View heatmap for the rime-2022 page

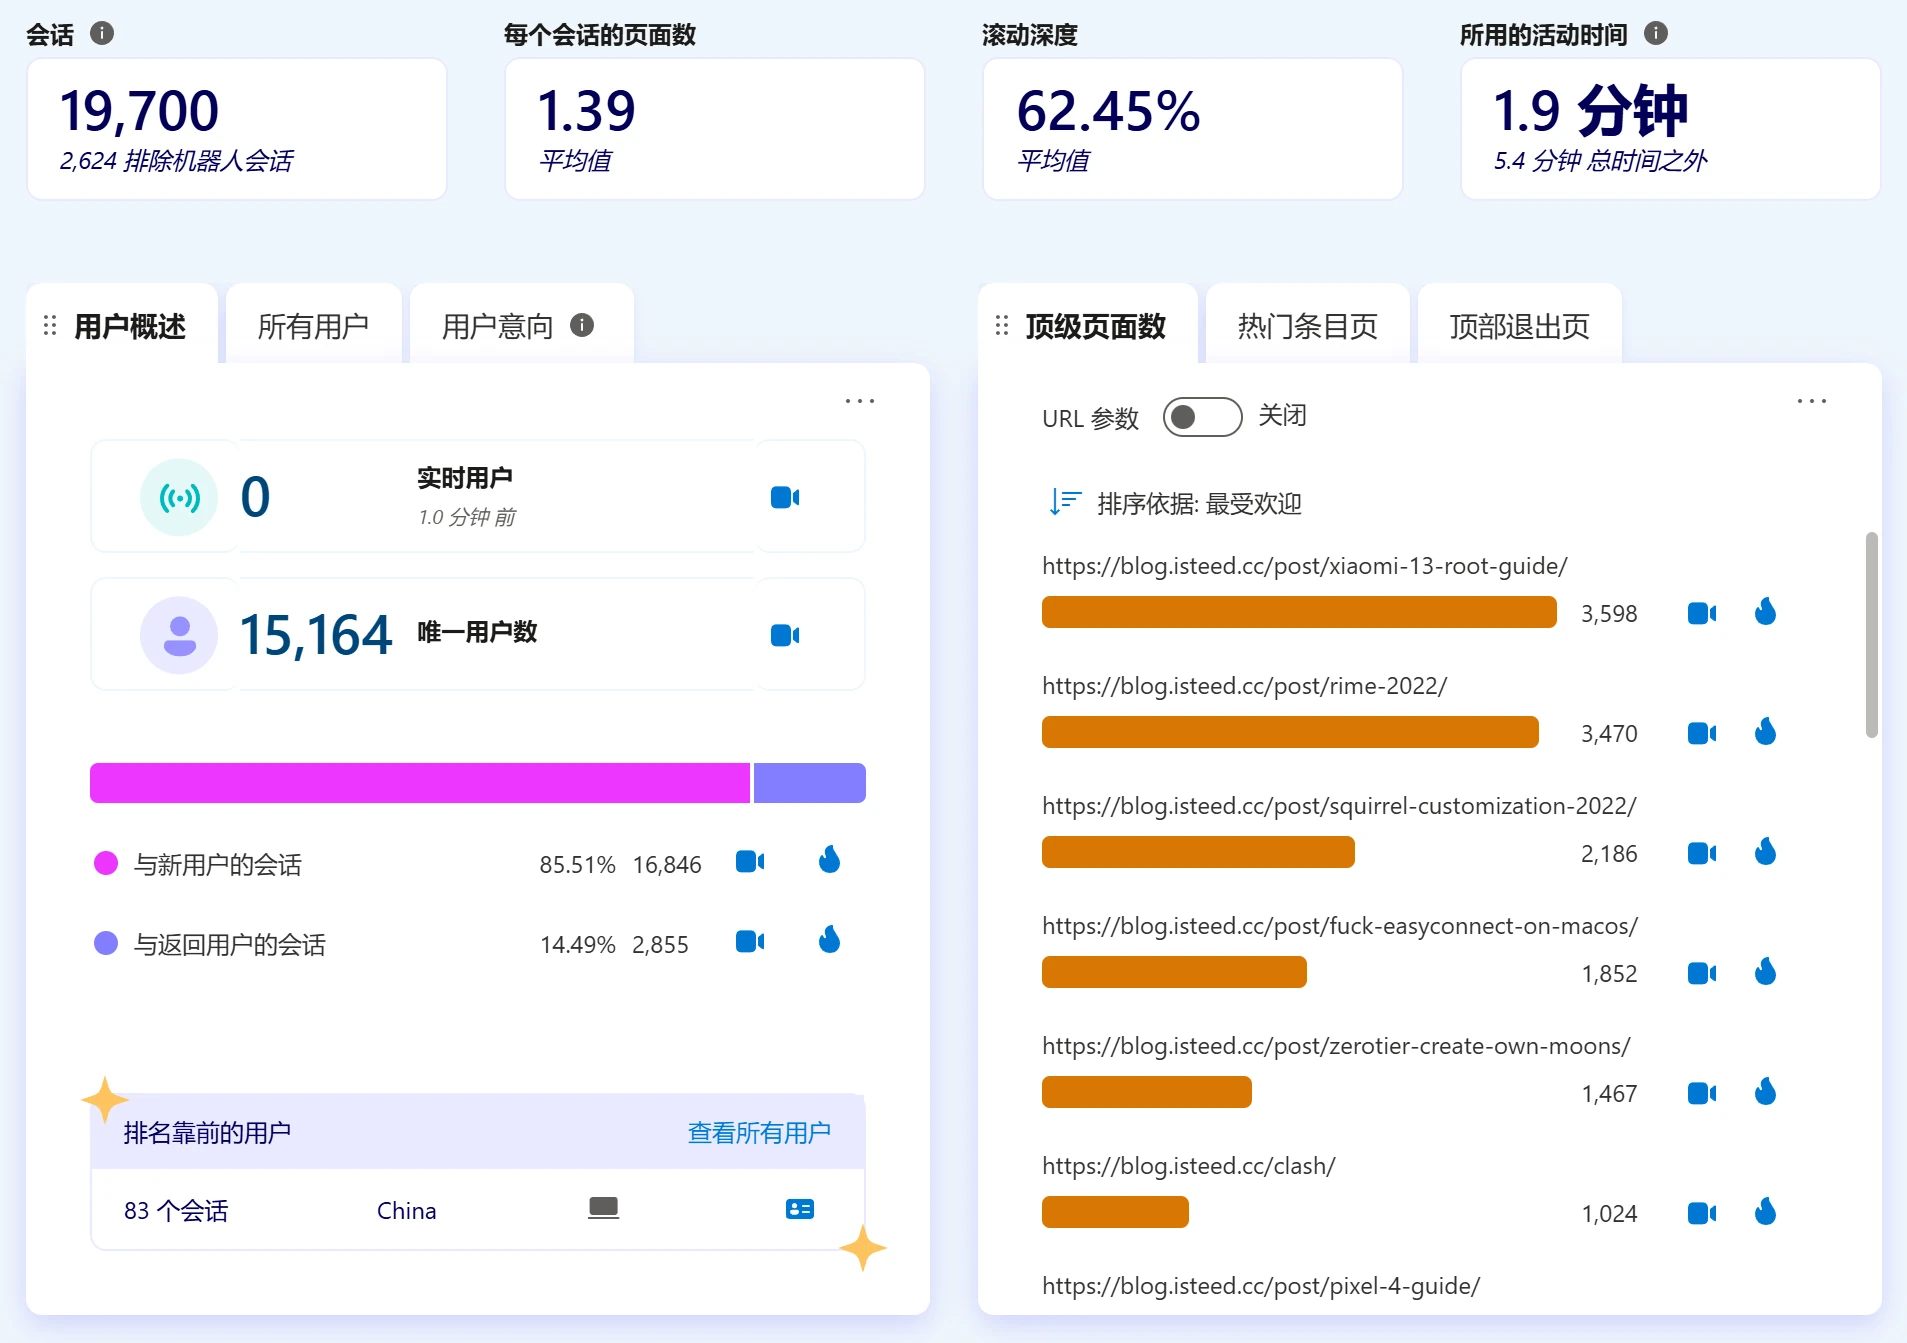click(x=1765, y=732)
